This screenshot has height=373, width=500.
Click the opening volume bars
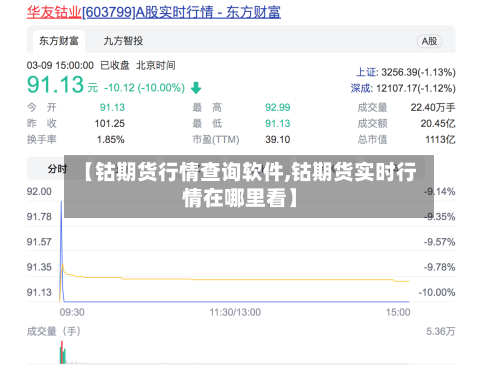pyautogui.click(x=63, y=353)
